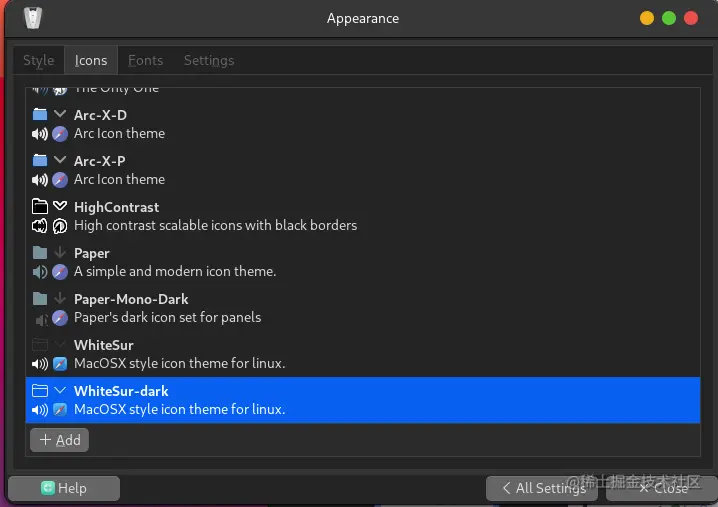This screenshot has height=507, width=718.
Task: Click the Paper folder preview icon
Action: (40, 252)
